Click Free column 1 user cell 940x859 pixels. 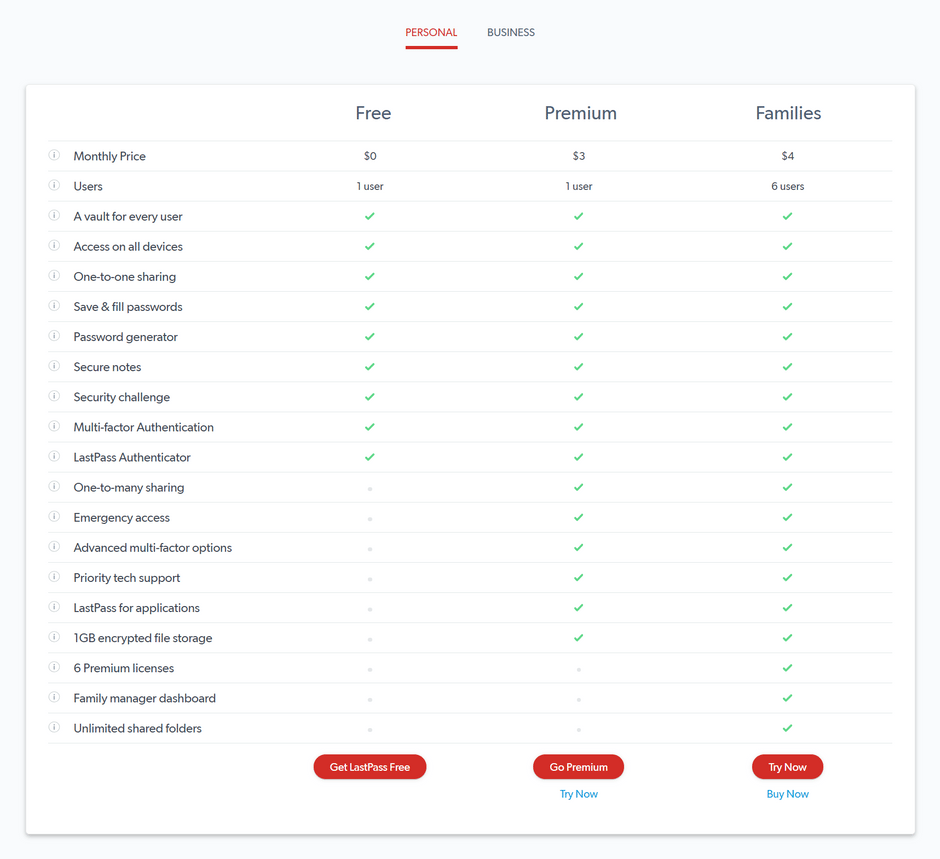click(370, 186)
